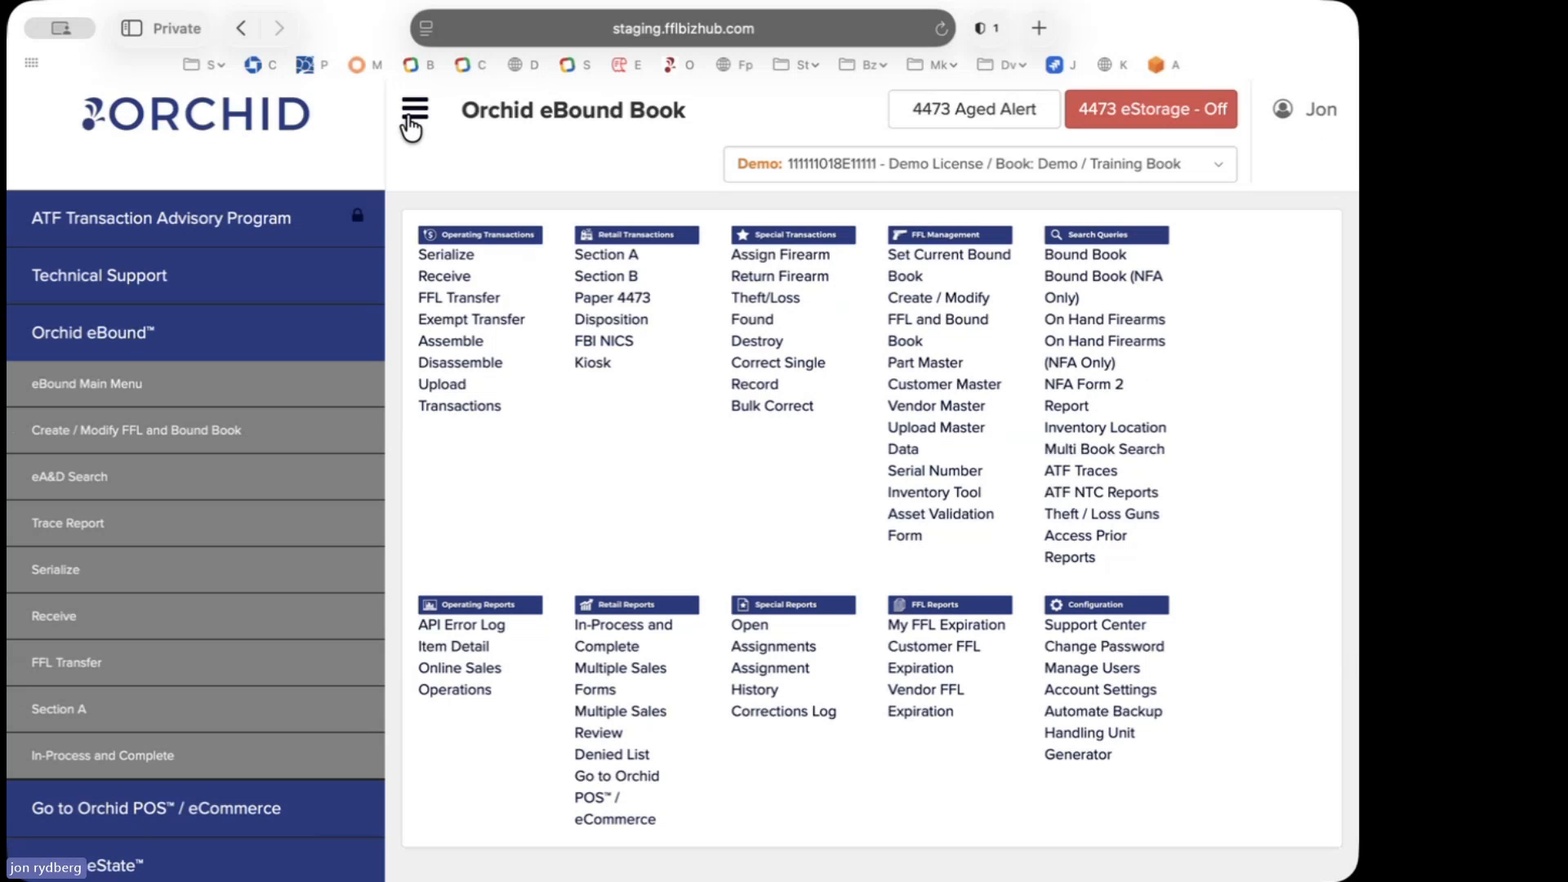Expand the Bz bookmarks folder

tap(862, 64)
